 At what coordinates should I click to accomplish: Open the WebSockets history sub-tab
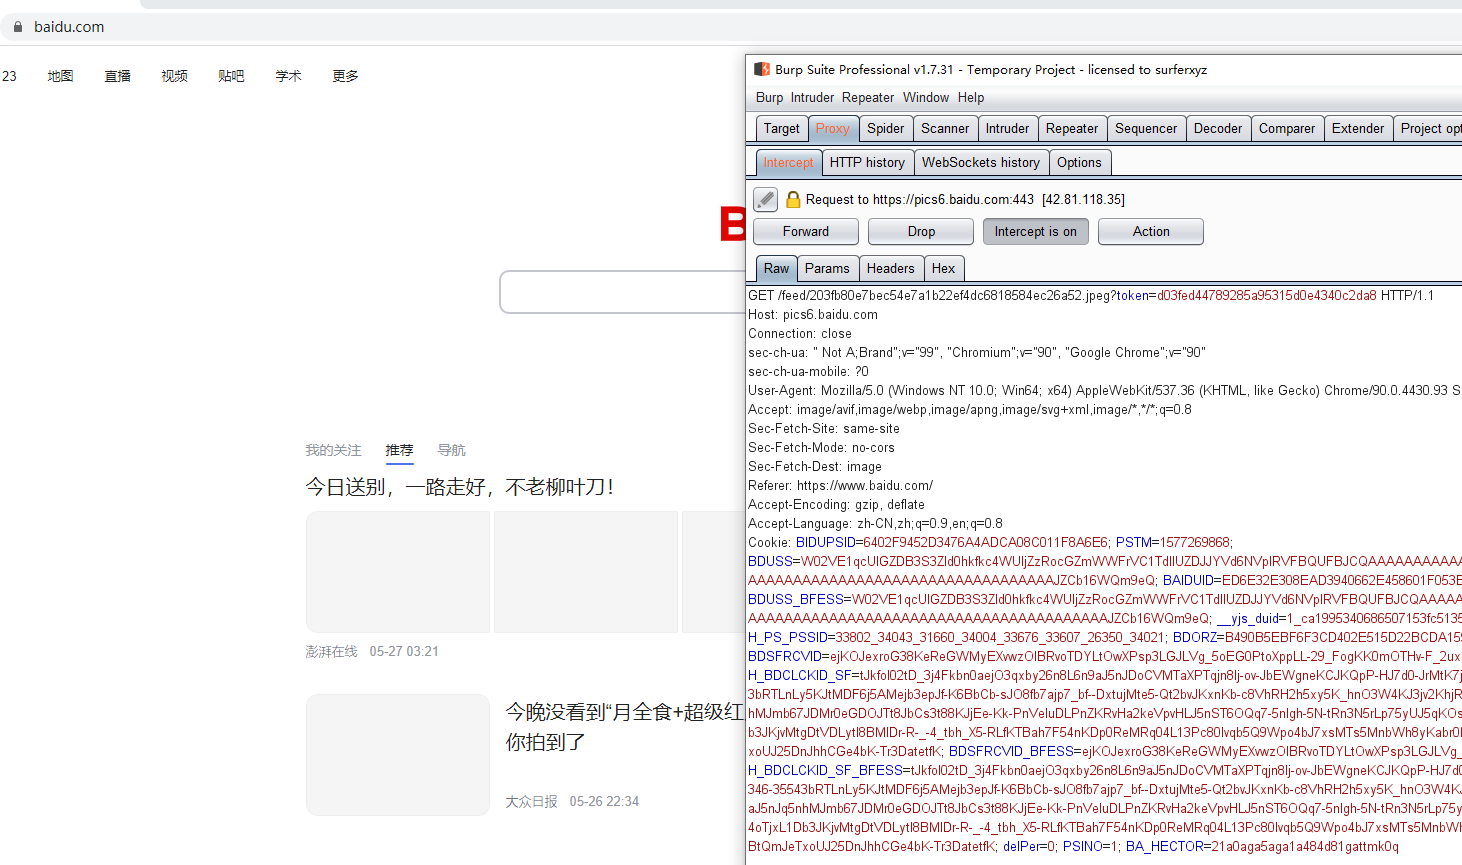(x=980, y=163)
